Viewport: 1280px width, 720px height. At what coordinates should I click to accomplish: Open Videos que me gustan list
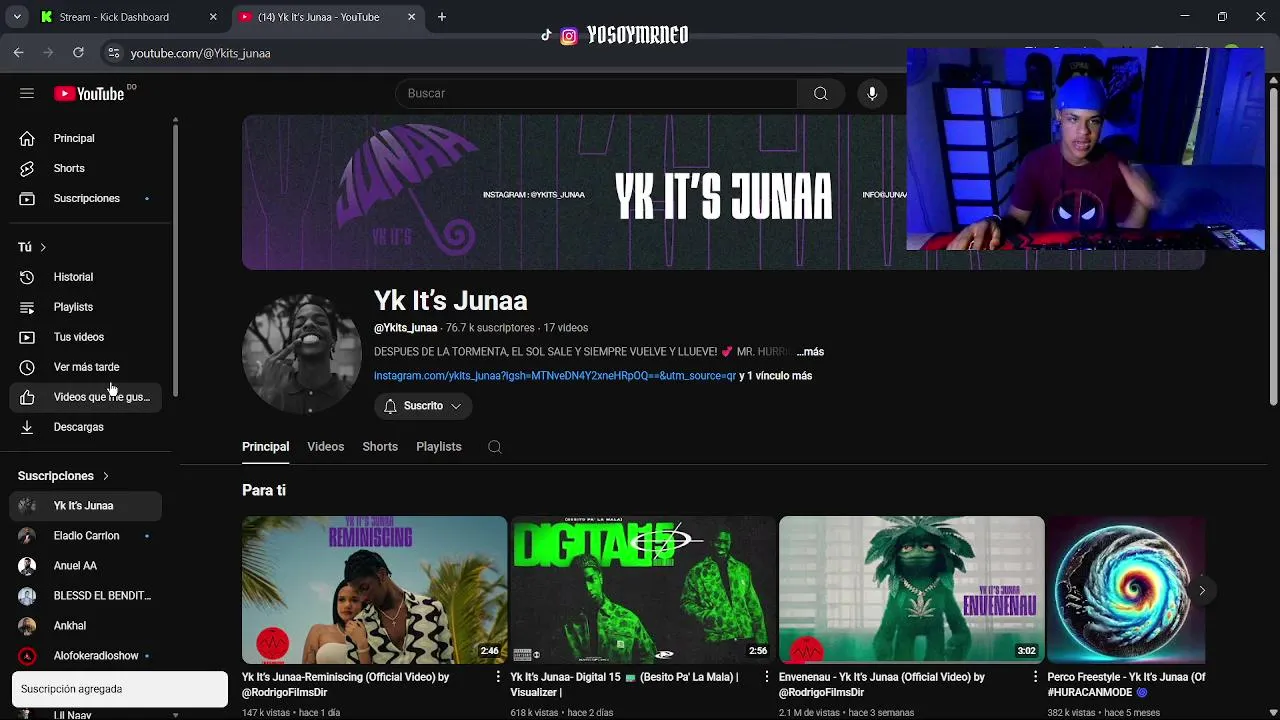point(86,397)
